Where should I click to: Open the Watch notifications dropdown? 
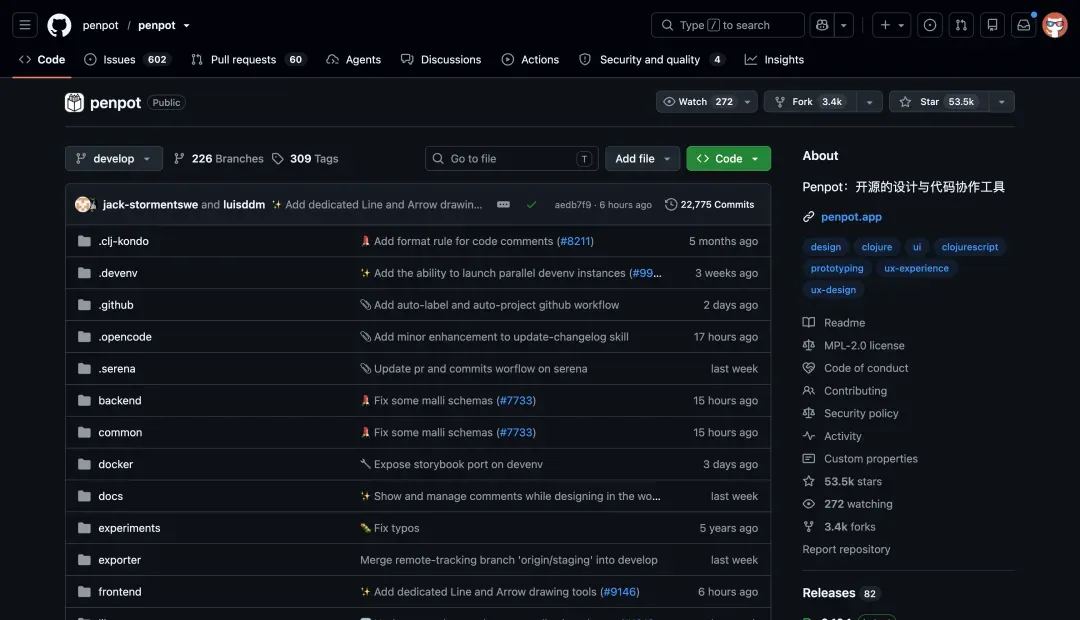click(707, 102)
